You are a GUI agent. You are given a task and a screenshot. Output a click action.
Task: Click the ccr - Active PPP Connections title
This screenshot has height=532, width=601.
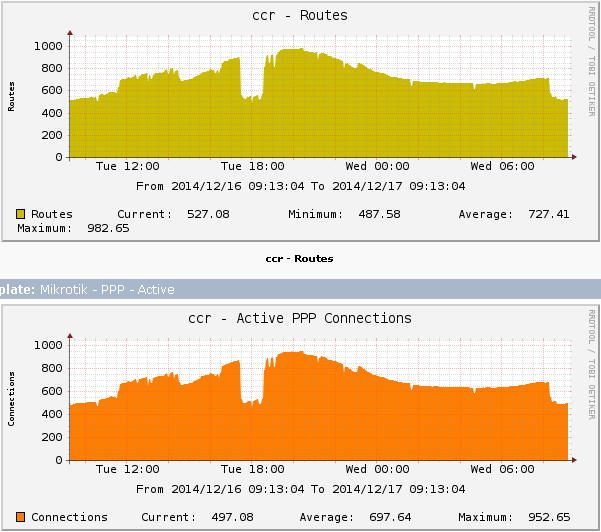[x=300, y=318]
